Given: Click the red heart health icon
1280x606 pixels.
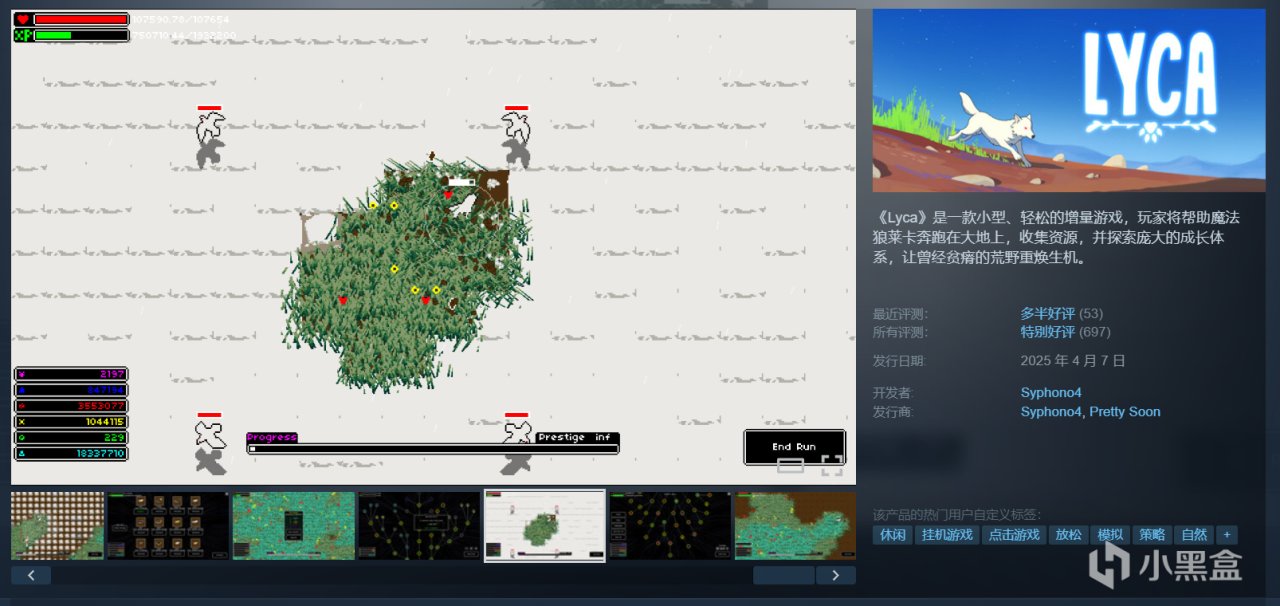Looking at the screenshot, I should coord(22,19).
